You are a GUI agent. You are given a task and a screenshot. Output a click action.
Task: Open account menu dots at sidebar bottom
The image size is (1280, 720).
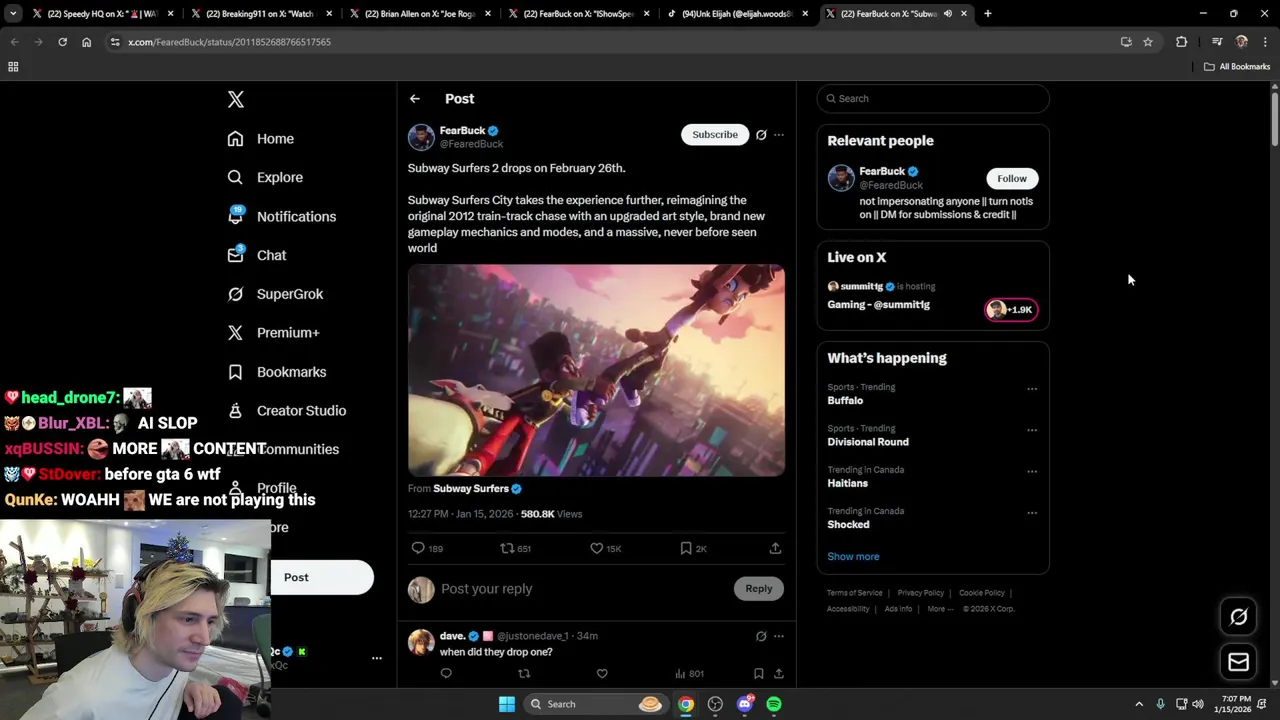click(377, 658)
